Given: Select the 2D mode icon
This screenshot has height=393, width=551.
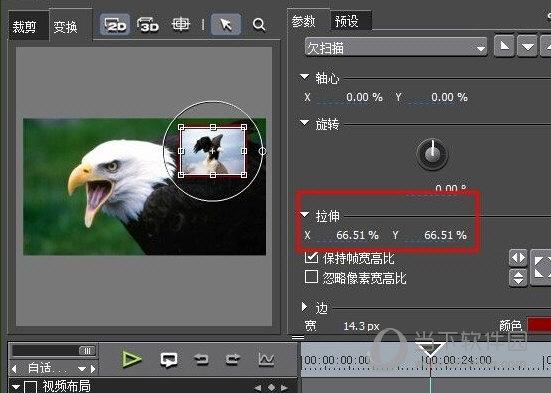Looking at the screenshot, I should pos(115,24).
